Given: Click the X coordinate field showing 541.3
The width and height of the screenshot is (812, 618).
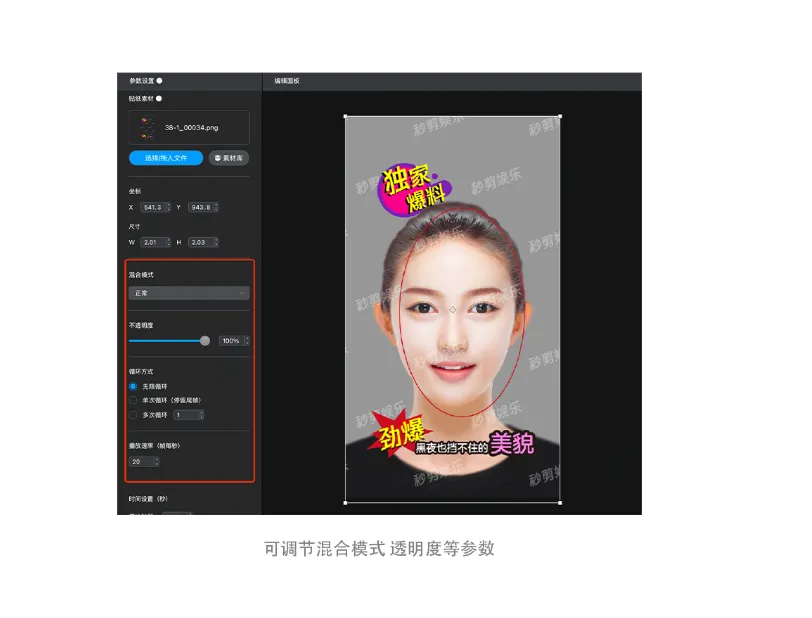Looking at the screenshot, I should [x=153, y=207].
